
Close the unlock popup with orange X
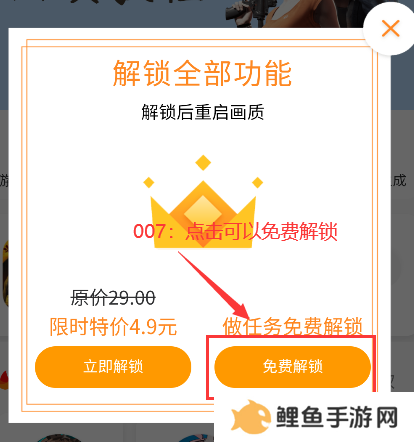coord(390,28)
